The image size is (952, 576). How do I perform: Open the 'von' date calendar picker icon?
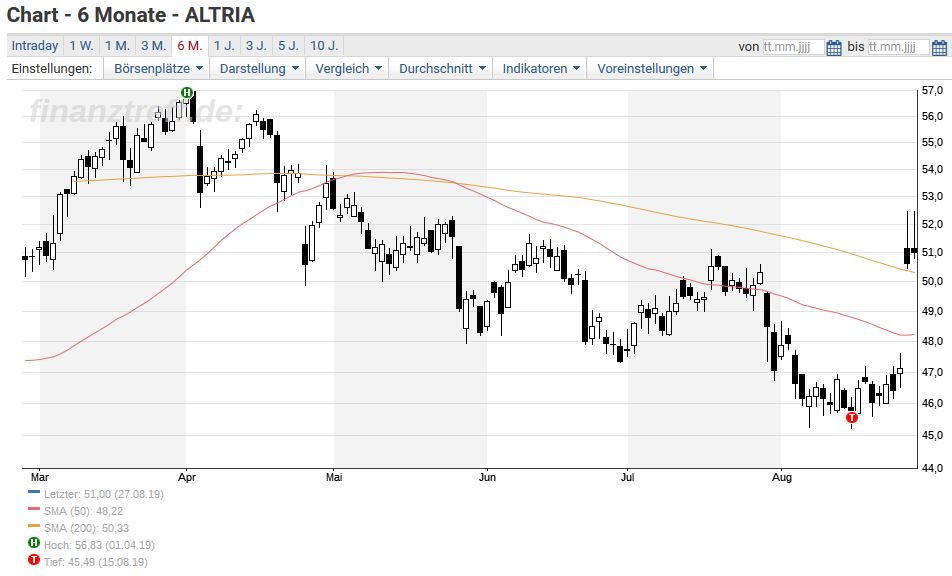pos(834,47)
